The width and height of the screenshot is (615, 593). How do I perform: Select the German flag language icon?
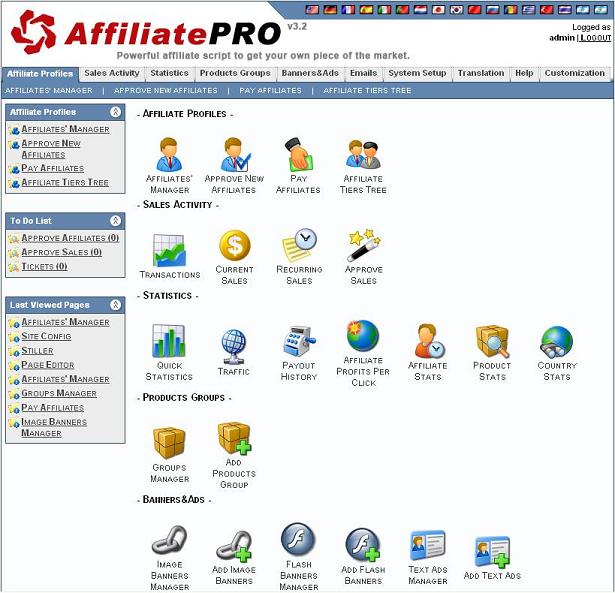330,9
